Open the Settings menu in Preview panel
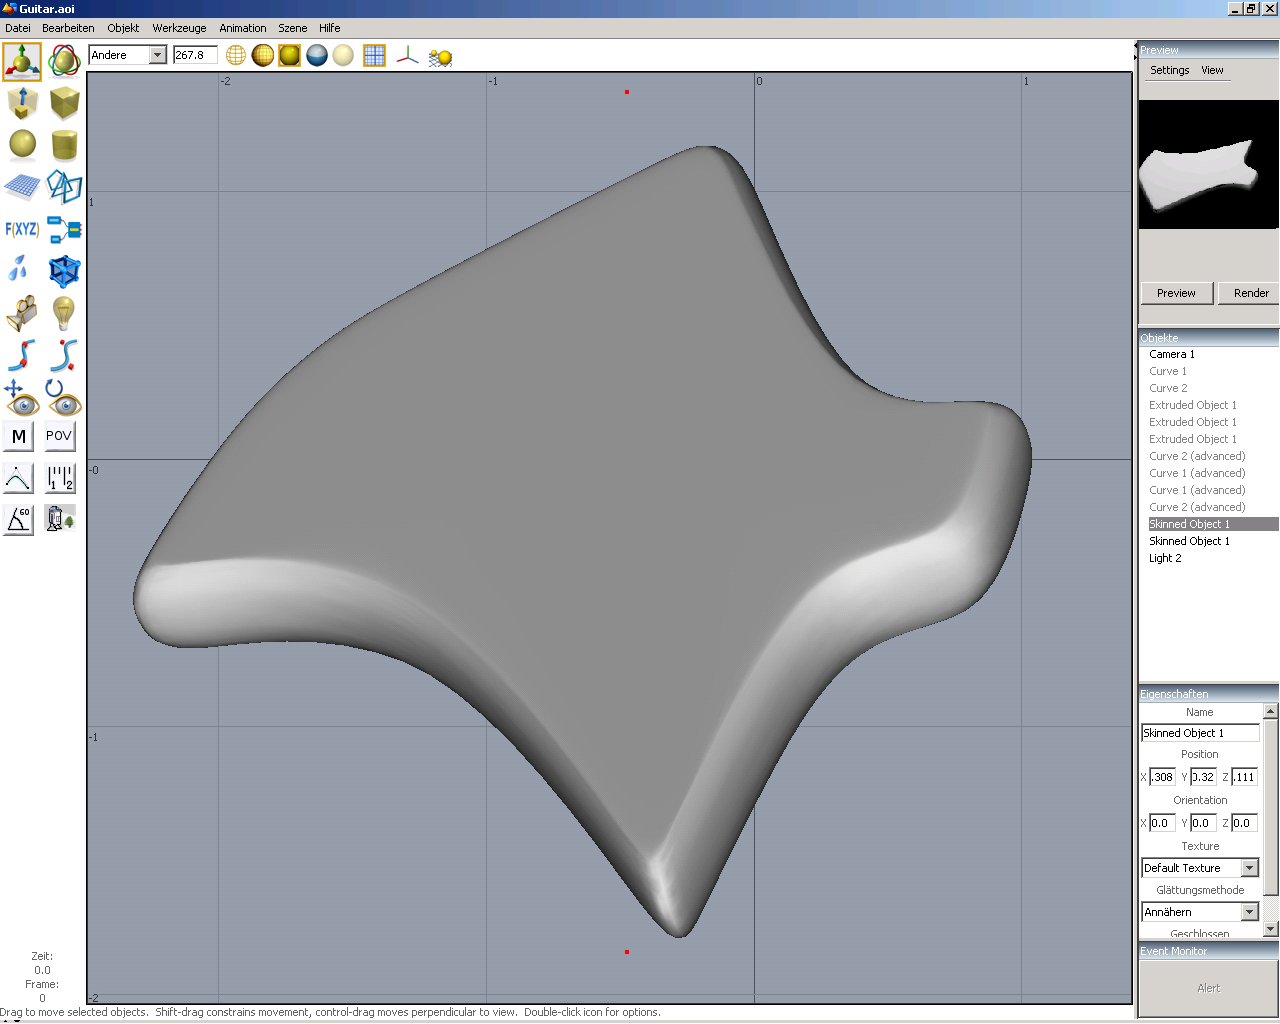The height and width of the screenshot is (1024, 1280). 1170,70
